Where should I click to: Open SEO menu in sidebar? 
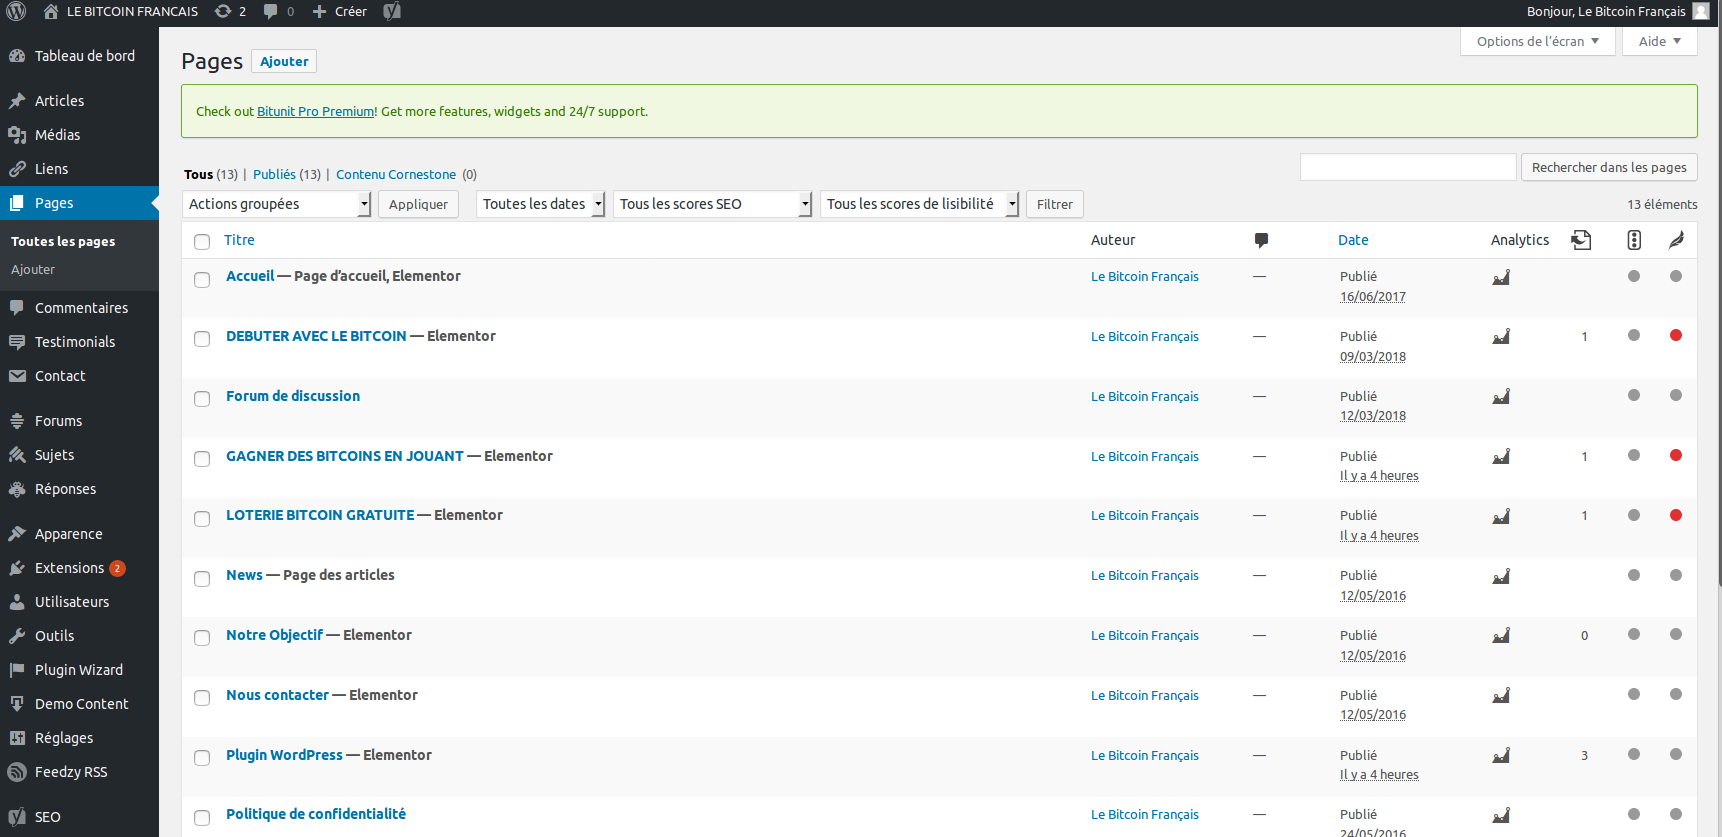pos(79,817)
